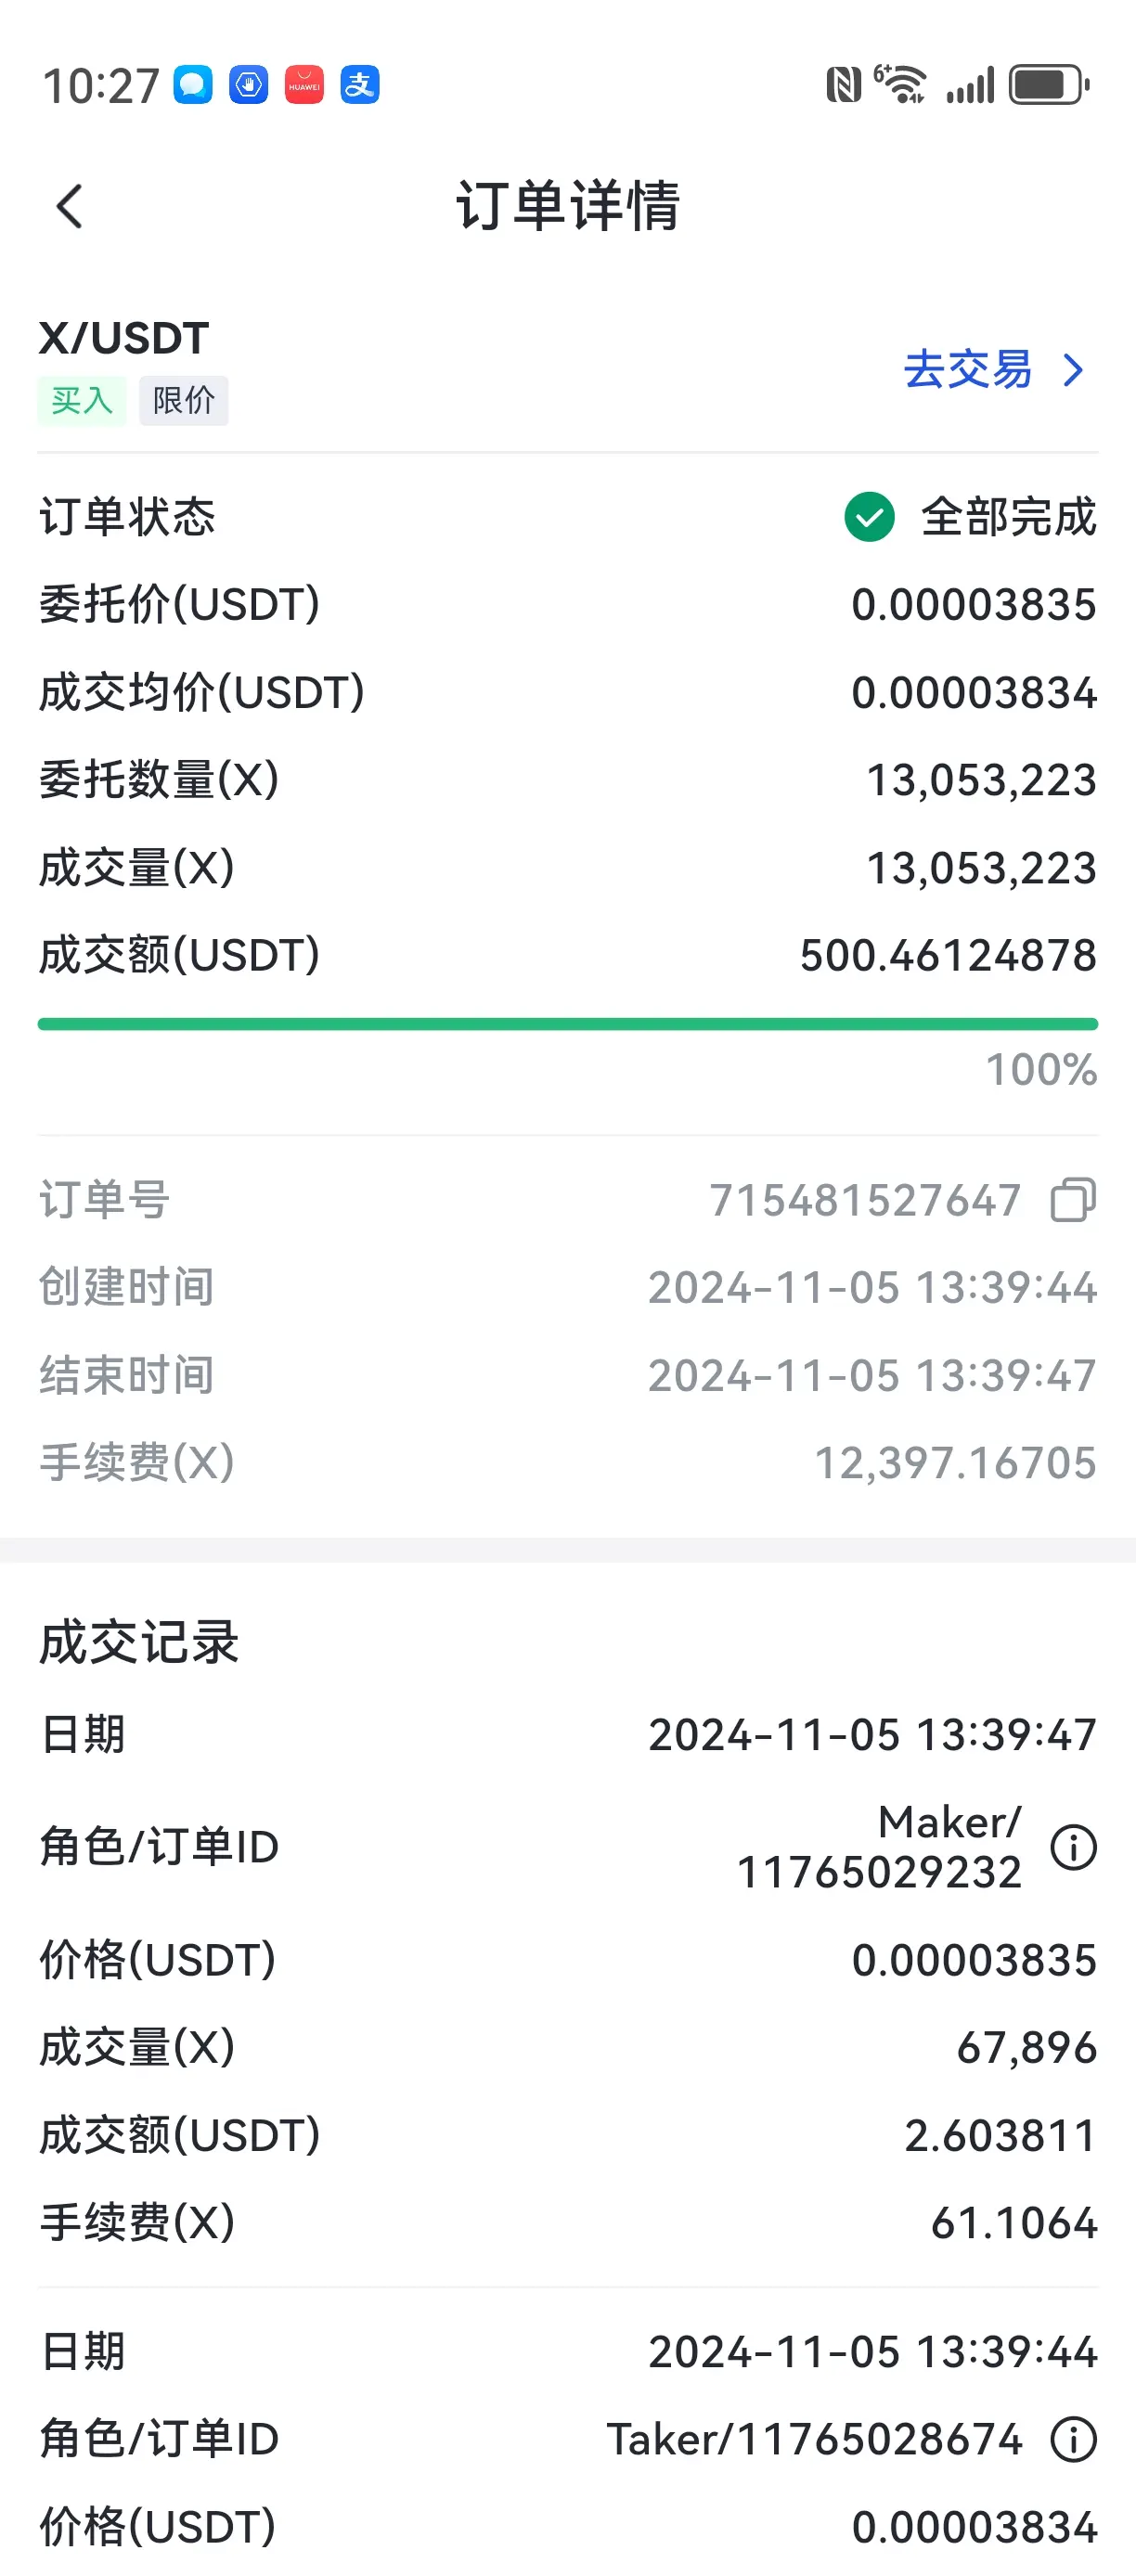Open the 去交易 chevron arrow

point(1073,370)
